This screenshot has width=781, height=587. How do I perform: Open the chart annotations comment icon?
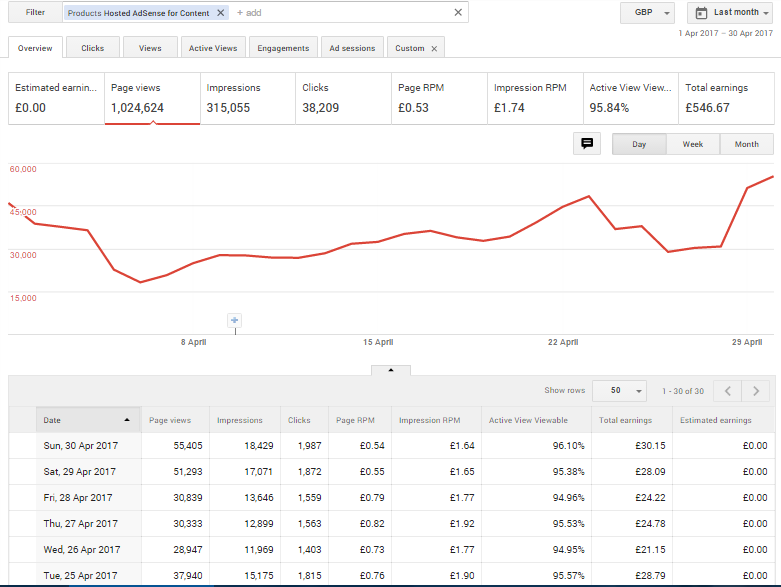(587, 144)
